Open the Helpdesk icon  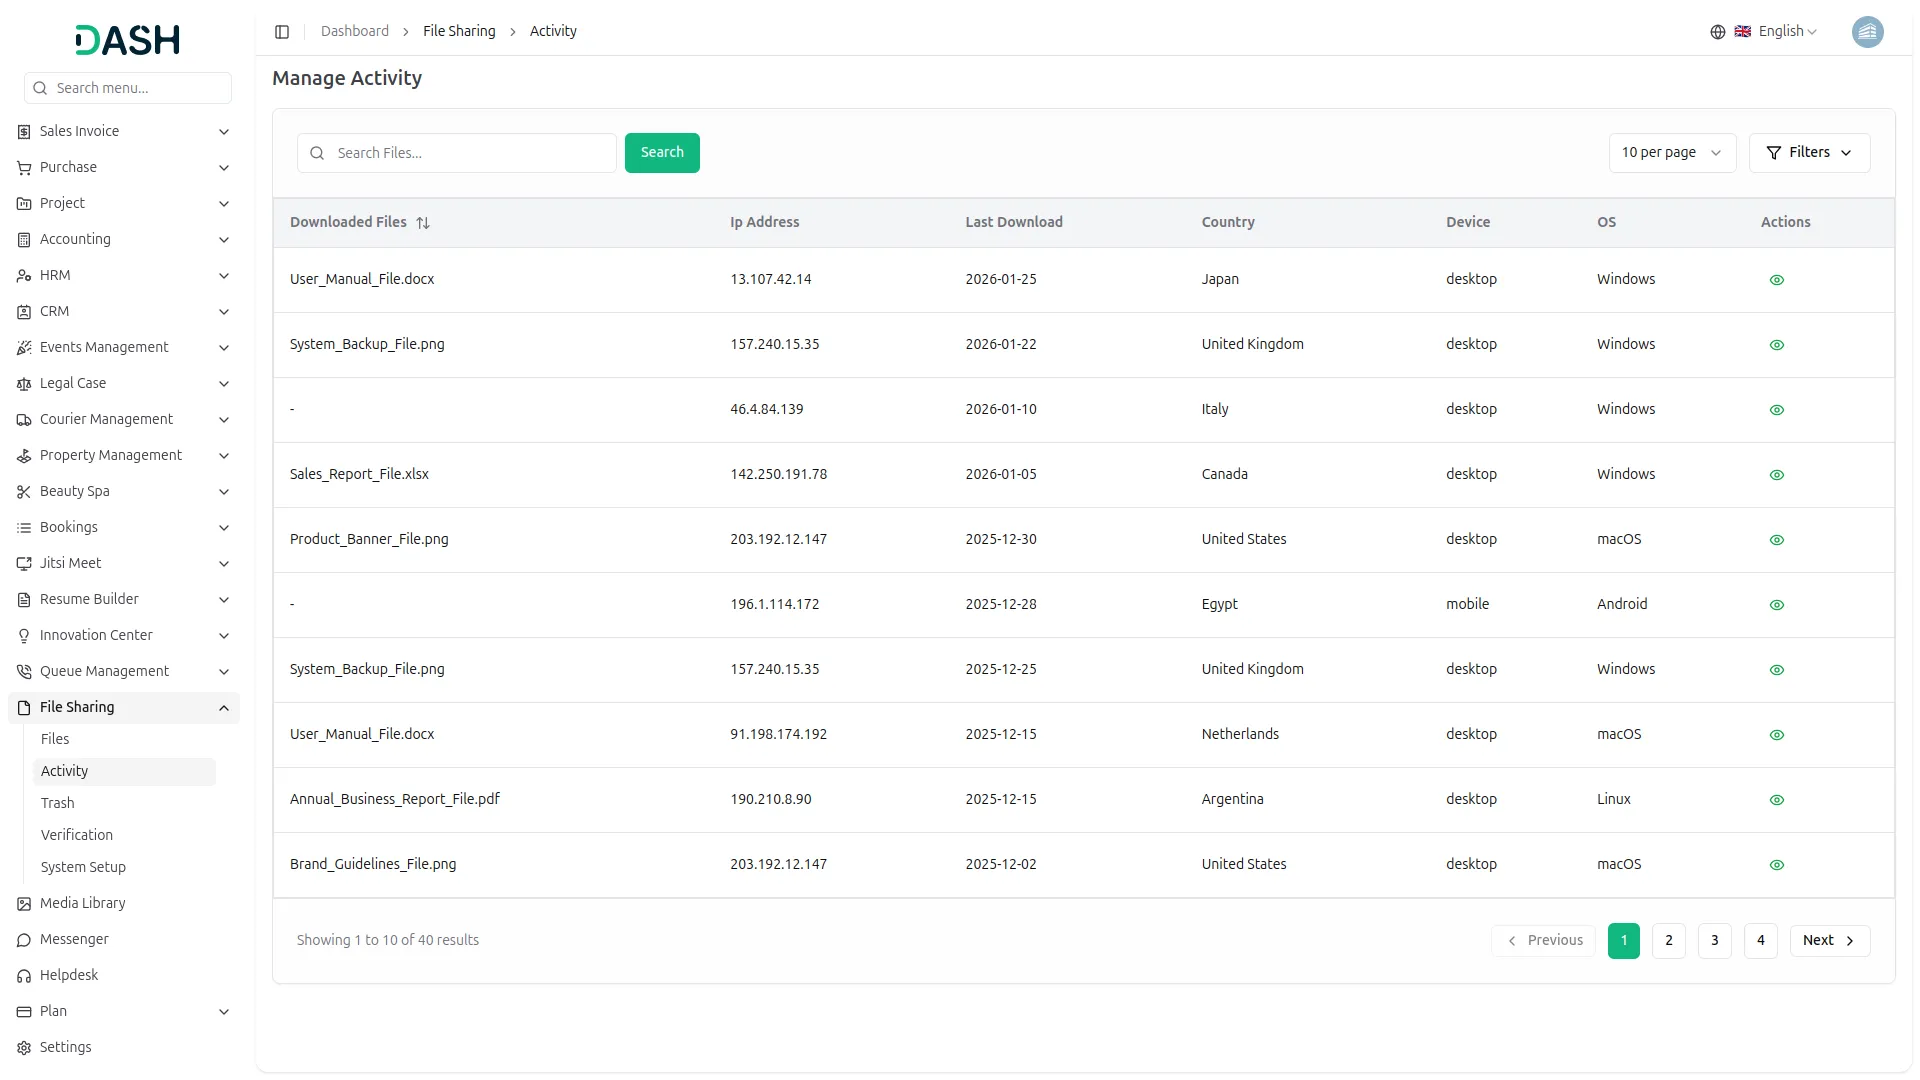coord(23,975)
